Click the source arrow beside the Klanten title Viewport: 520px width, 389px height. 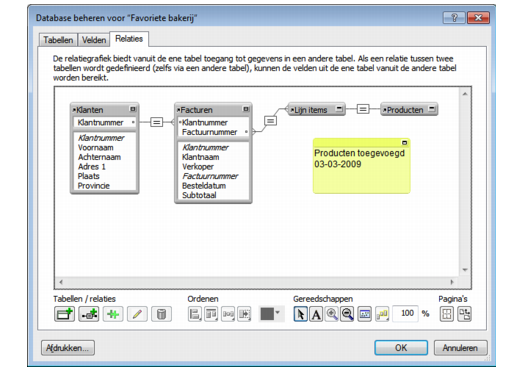(74, 110)
